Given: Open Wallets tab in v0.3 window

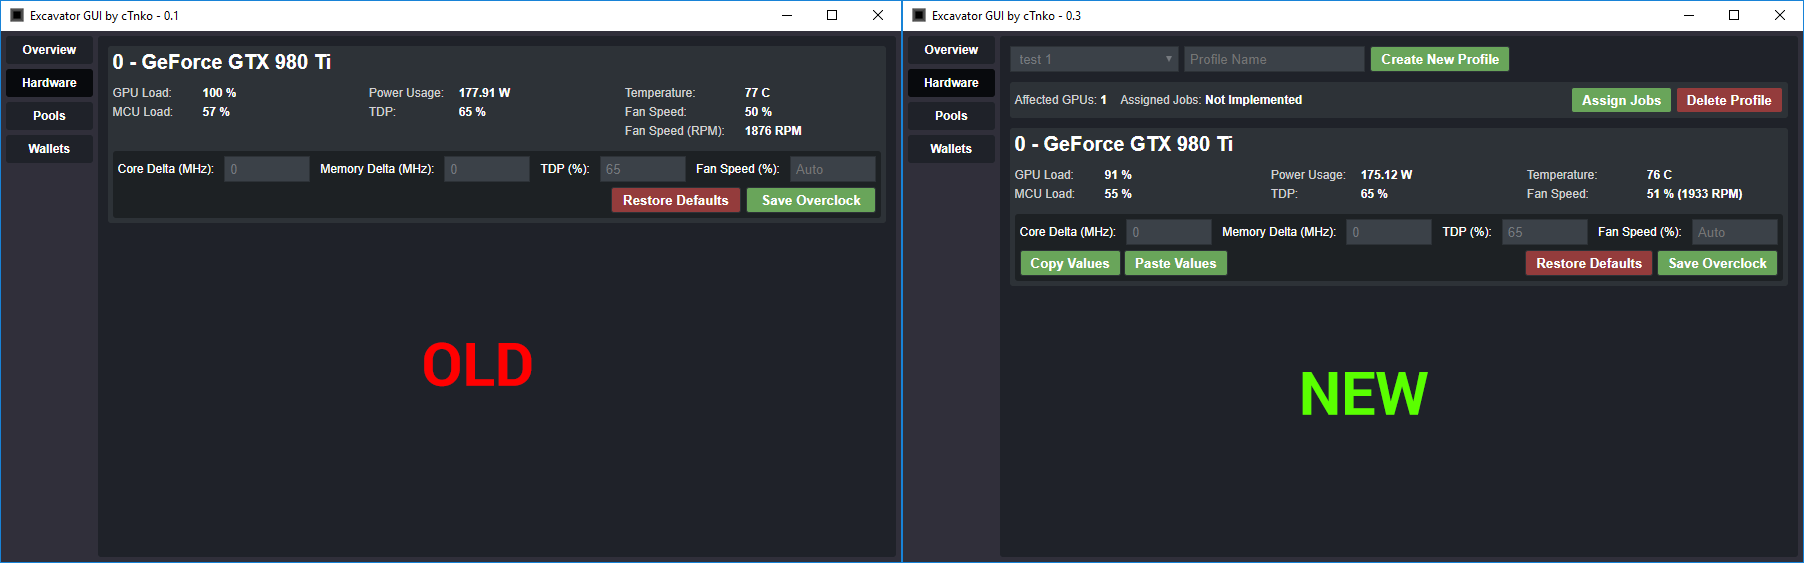Looking at the screenshot, I should click(x=951, y=149).
